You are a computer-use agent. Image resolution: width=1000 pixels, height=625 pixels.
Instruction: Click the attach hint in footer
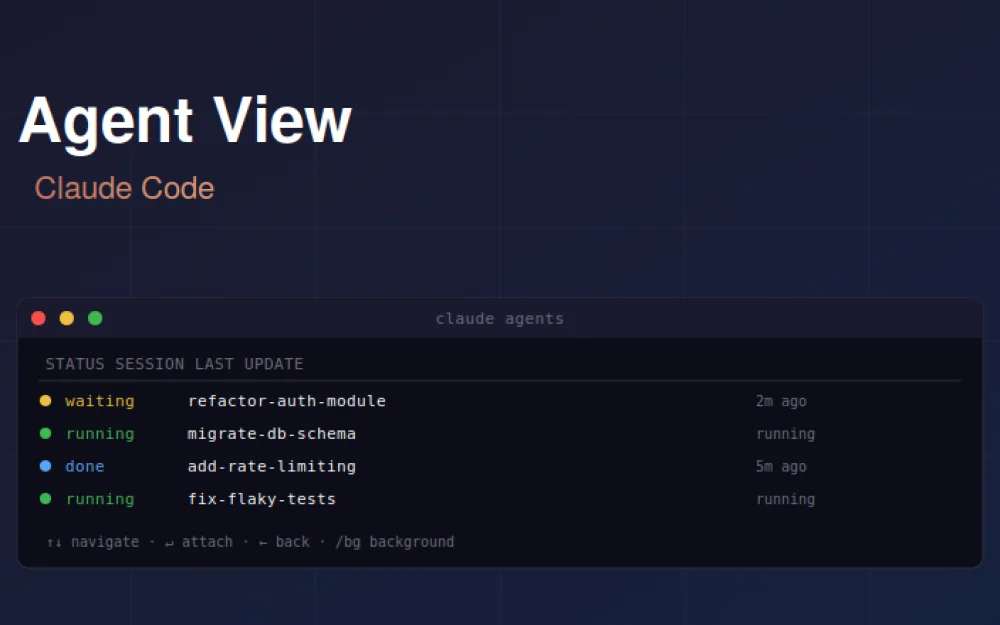point(199,541)
